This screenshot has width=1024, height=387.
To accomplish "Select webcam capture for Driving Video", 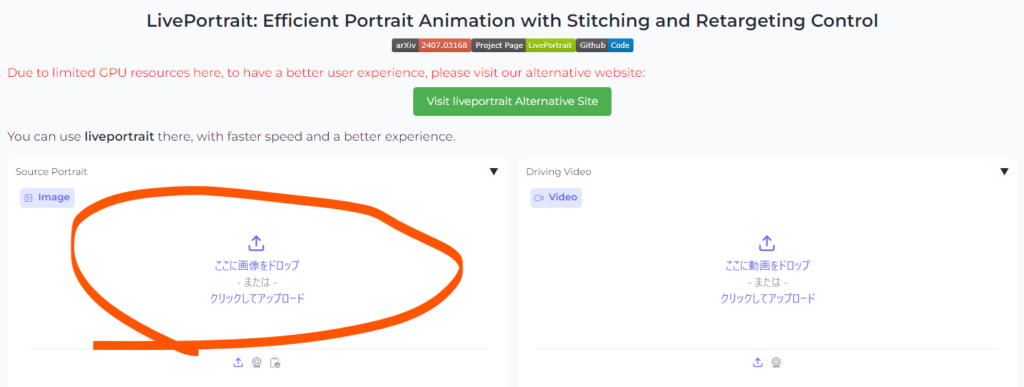I will click(x=776, y=362).
